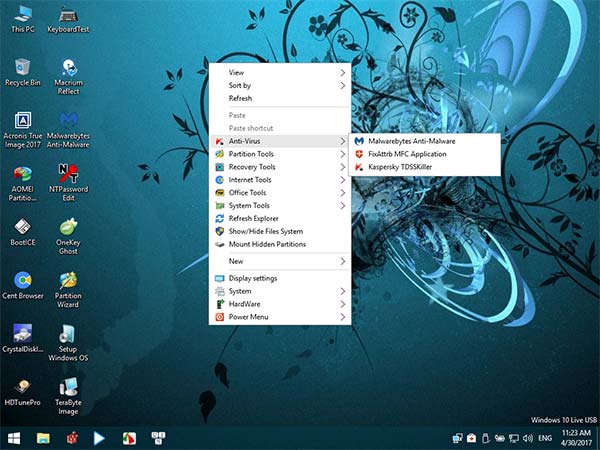Select the KeyboardTest desktop icon
This screenshot has width=600, height=450.
click(68, 19)
